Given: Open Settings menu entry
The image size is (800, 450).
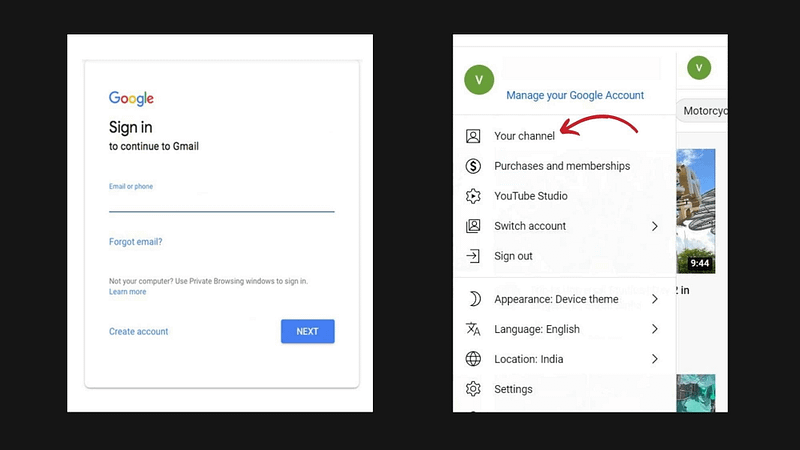Looking at the screenshot, I should [x=513, y=389].
